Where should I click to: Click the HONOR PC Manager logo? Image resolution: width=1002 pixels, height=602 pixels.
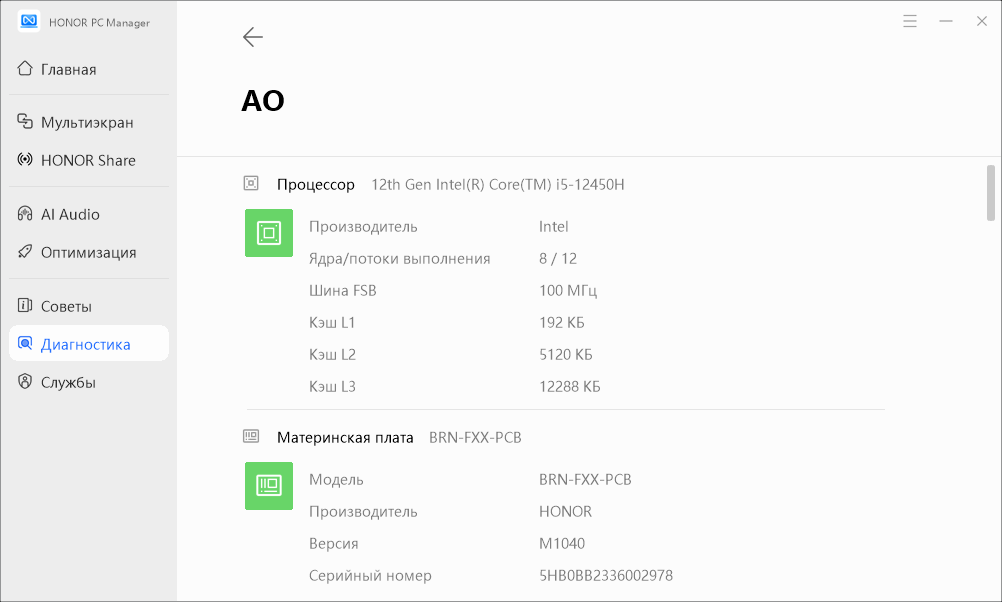coord(29,21)
